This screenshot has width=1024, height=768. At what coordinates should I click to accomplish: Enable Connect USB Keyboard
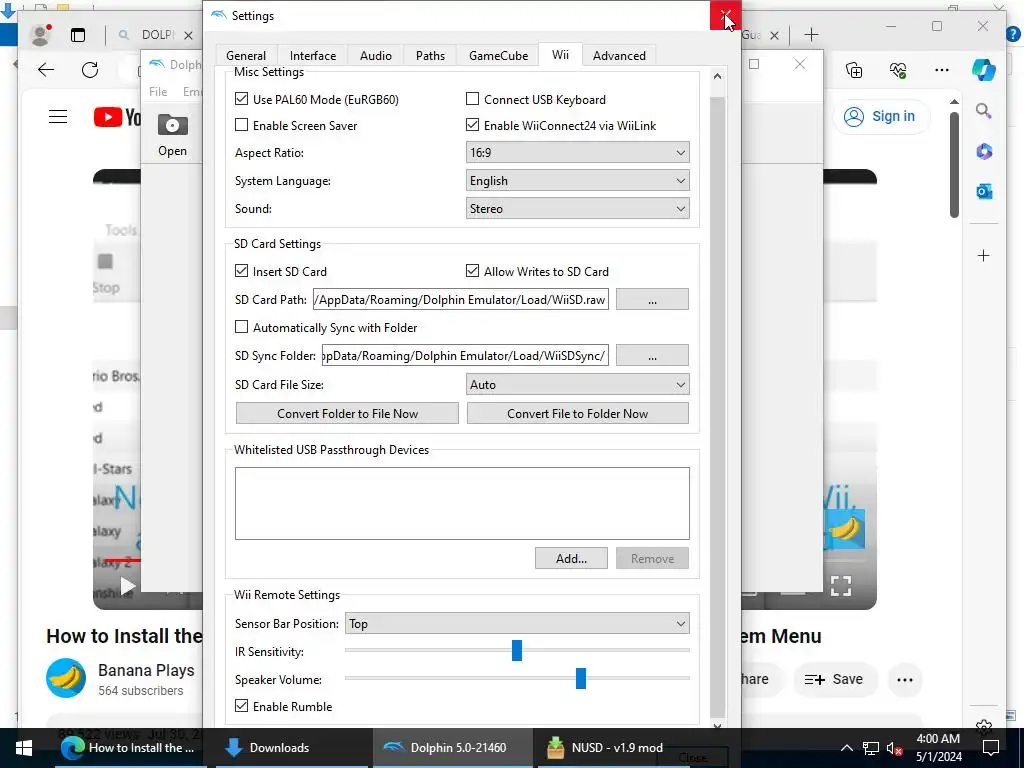tap(472, 99)
